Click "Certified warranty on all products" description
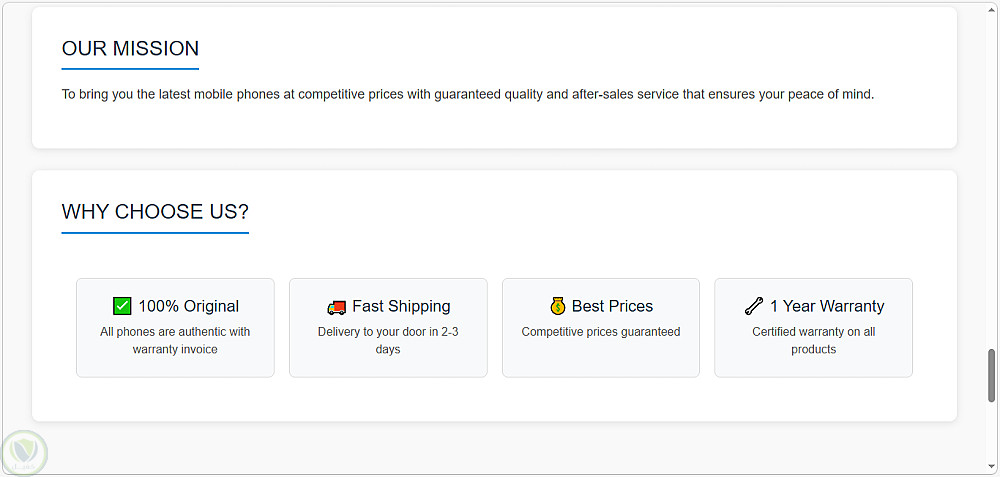This screenshot has height=477, width=1000. (813, 340)
